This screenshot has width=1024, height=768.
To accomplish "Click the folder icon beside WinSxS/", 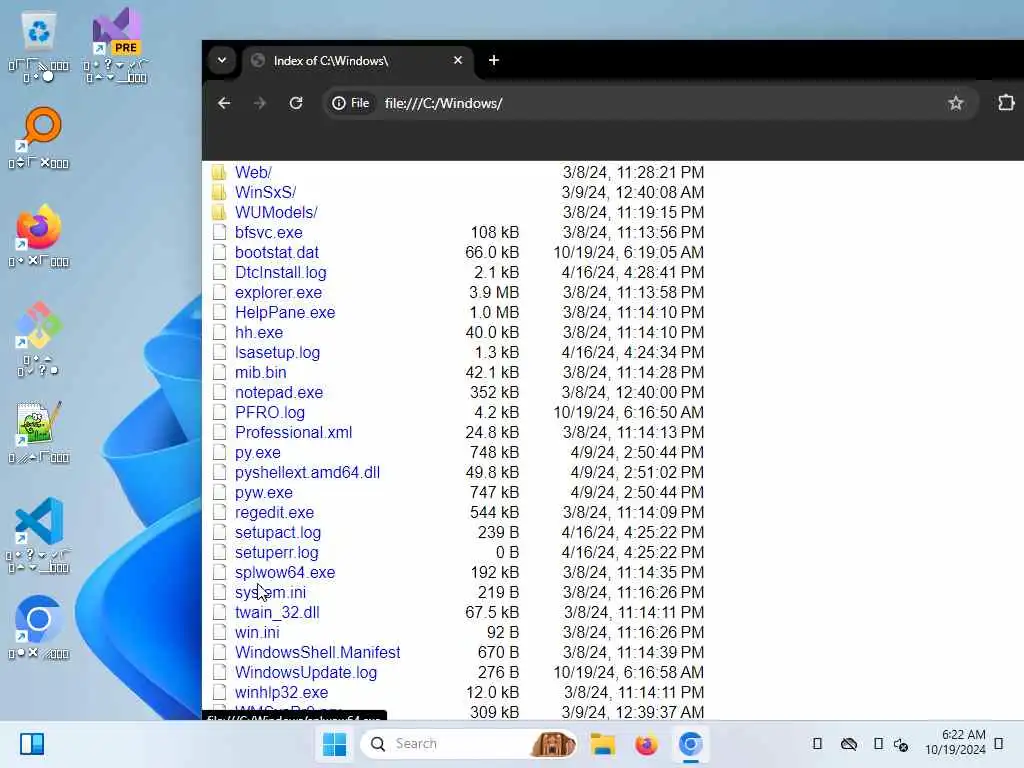I will [x=219, y=193].
